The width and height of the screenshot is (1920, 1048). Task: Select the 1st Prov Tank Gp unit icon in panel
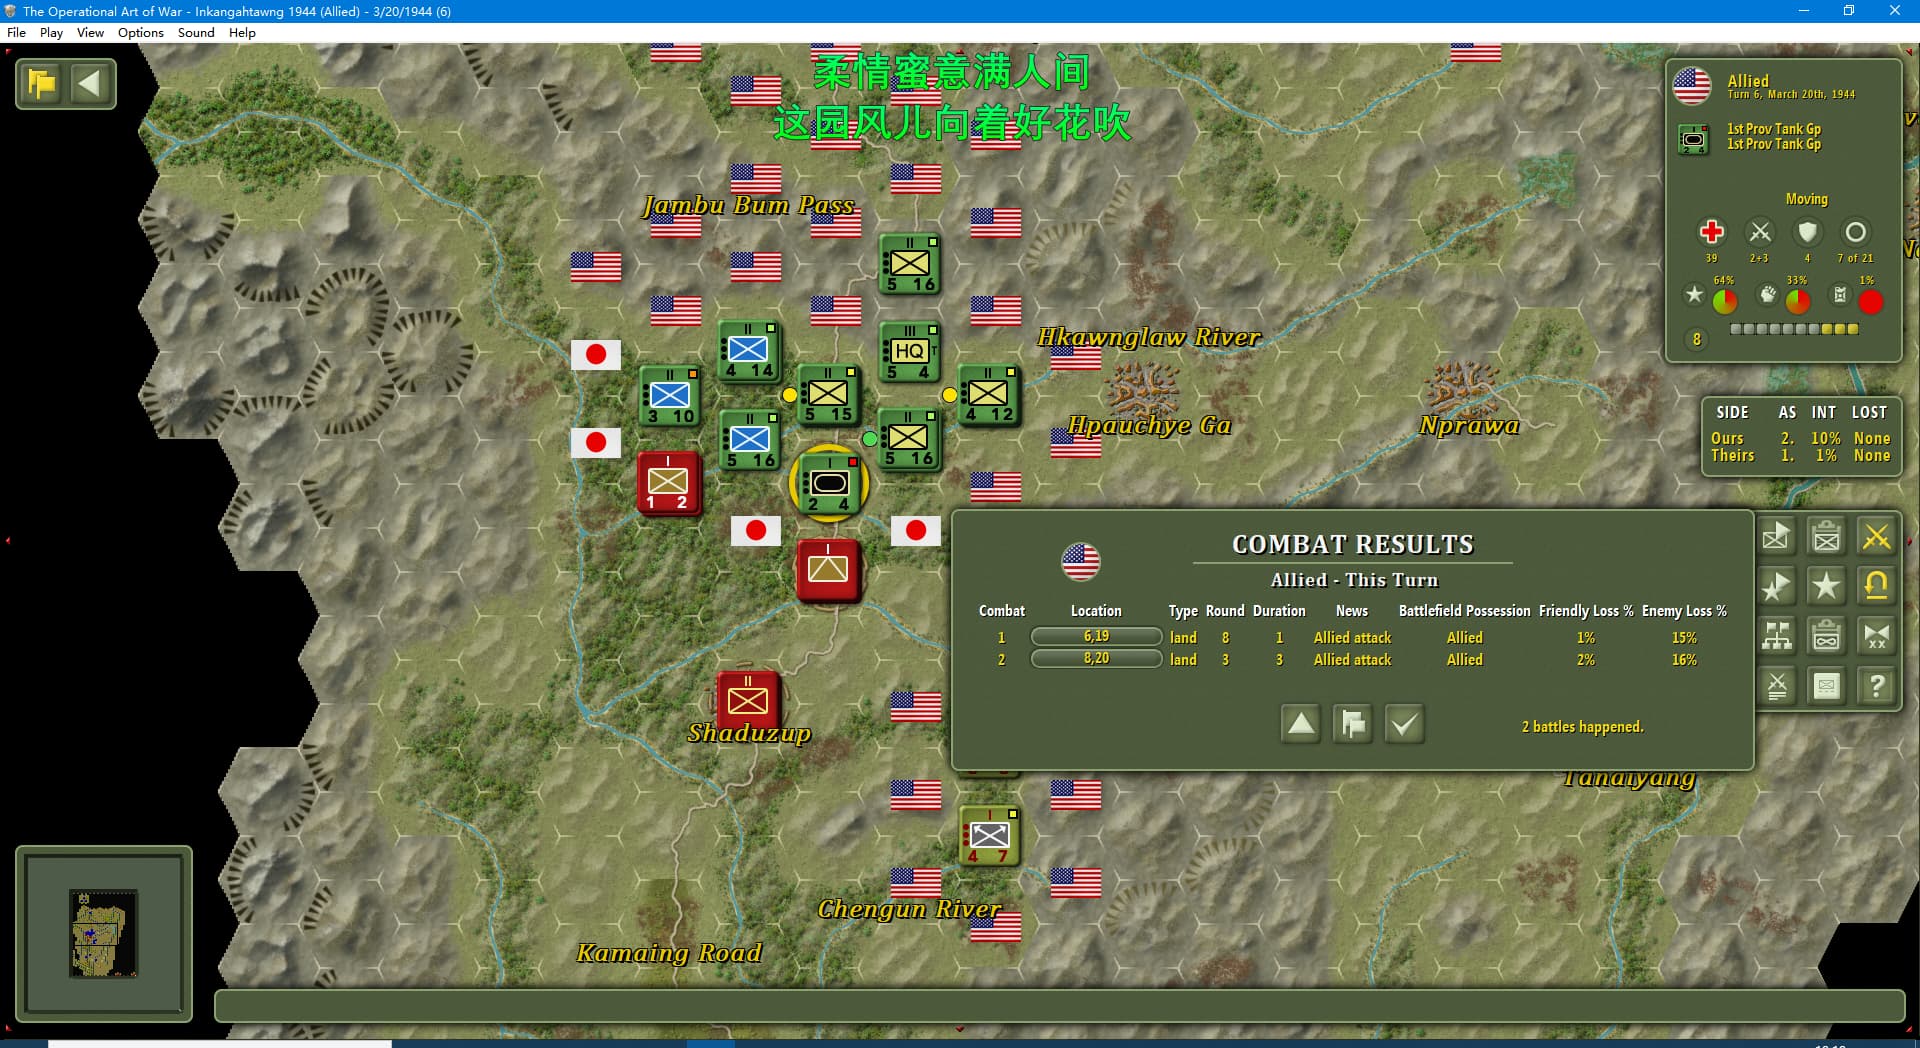[1693, 138]
